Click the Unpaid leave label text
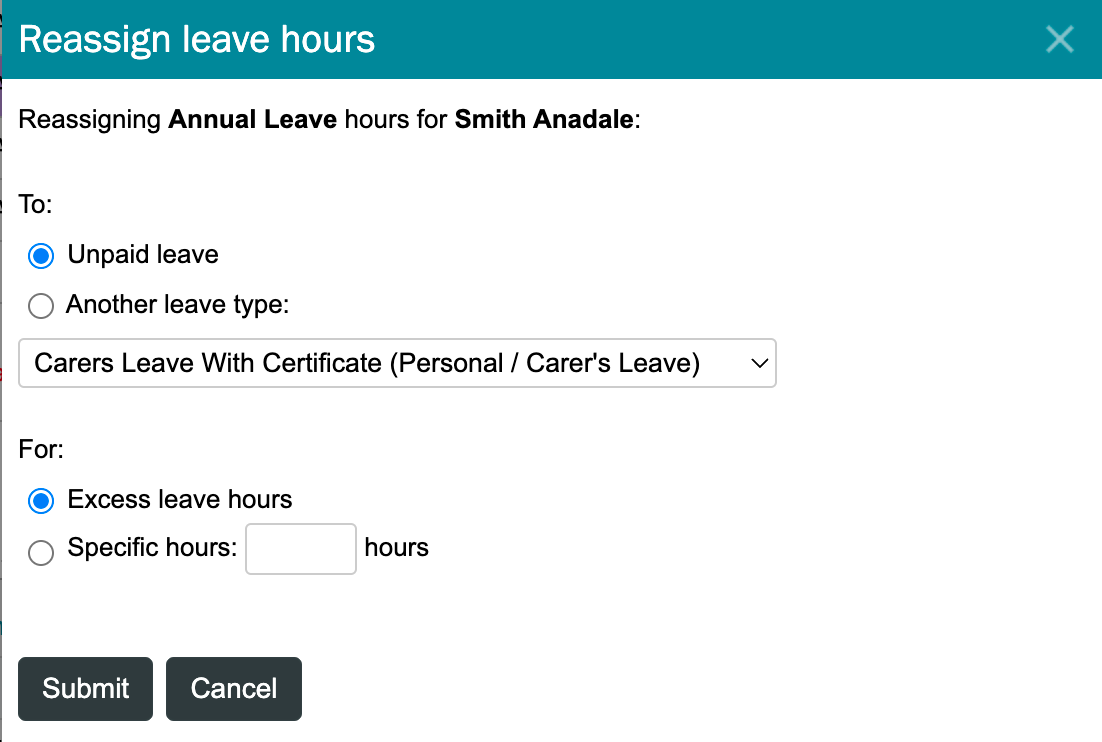Viewport: 1102px width, 742px height. [x=143, y=254]
